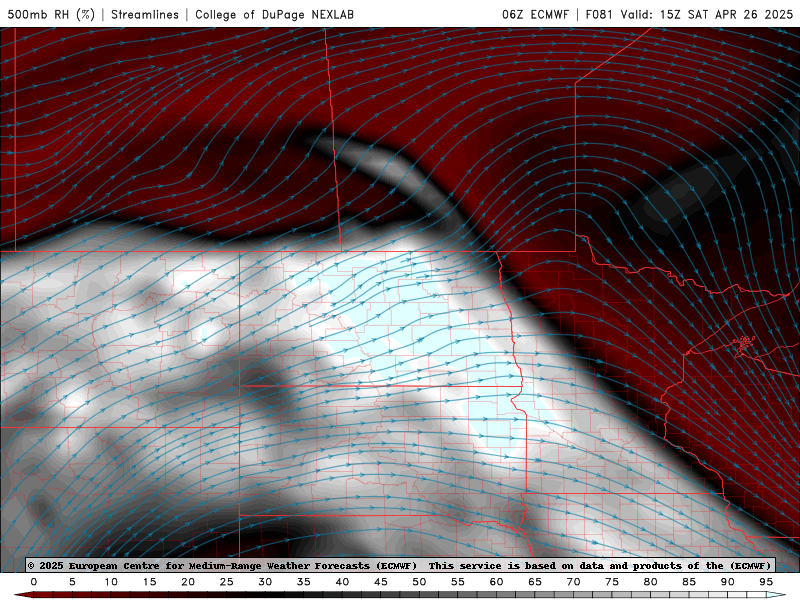The width and height of the screenshot is (800, 600).
Task: Click the '500mb RH (%)' title text
Action: 51,14
